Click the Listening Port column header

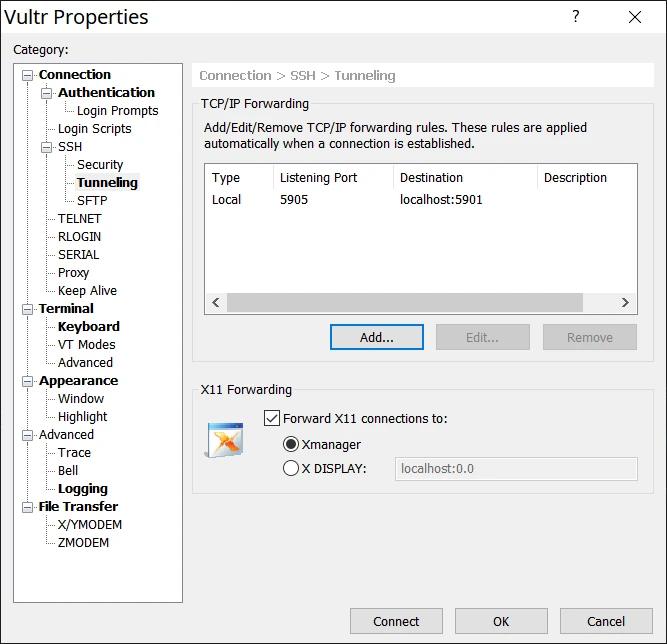(x=334, y=177)
